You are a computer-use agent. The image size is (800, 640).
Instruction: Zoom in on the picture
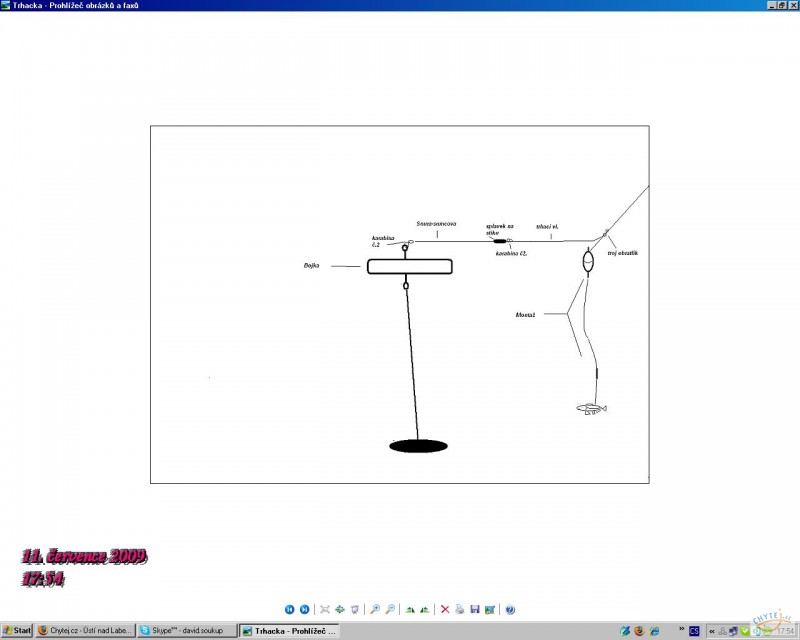[x=374, y=609]
